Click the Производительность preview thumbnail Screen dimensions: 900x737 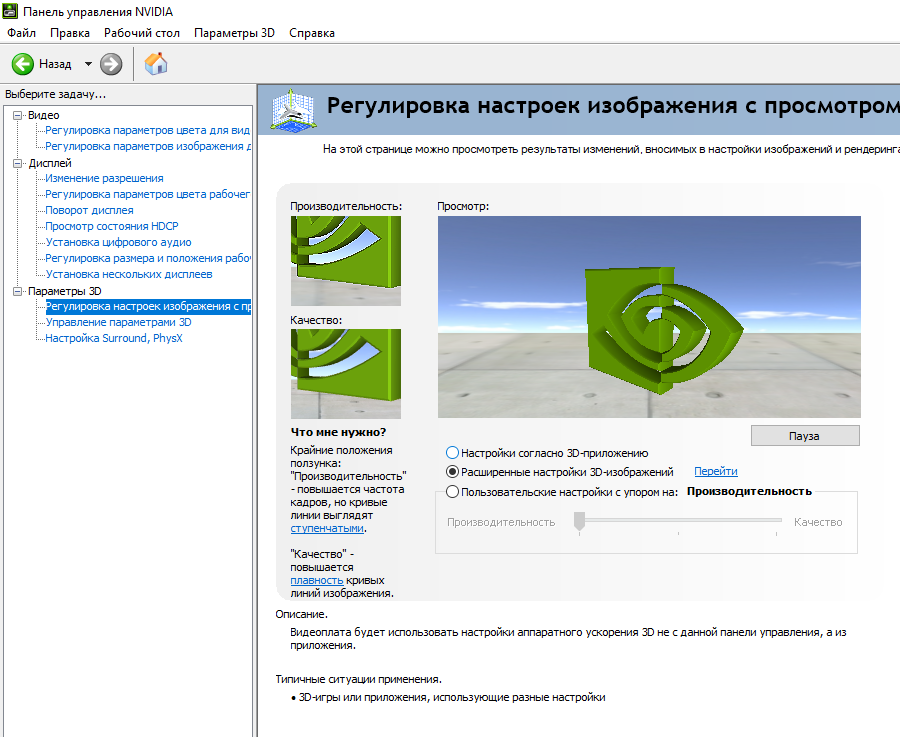pos(346,261)
